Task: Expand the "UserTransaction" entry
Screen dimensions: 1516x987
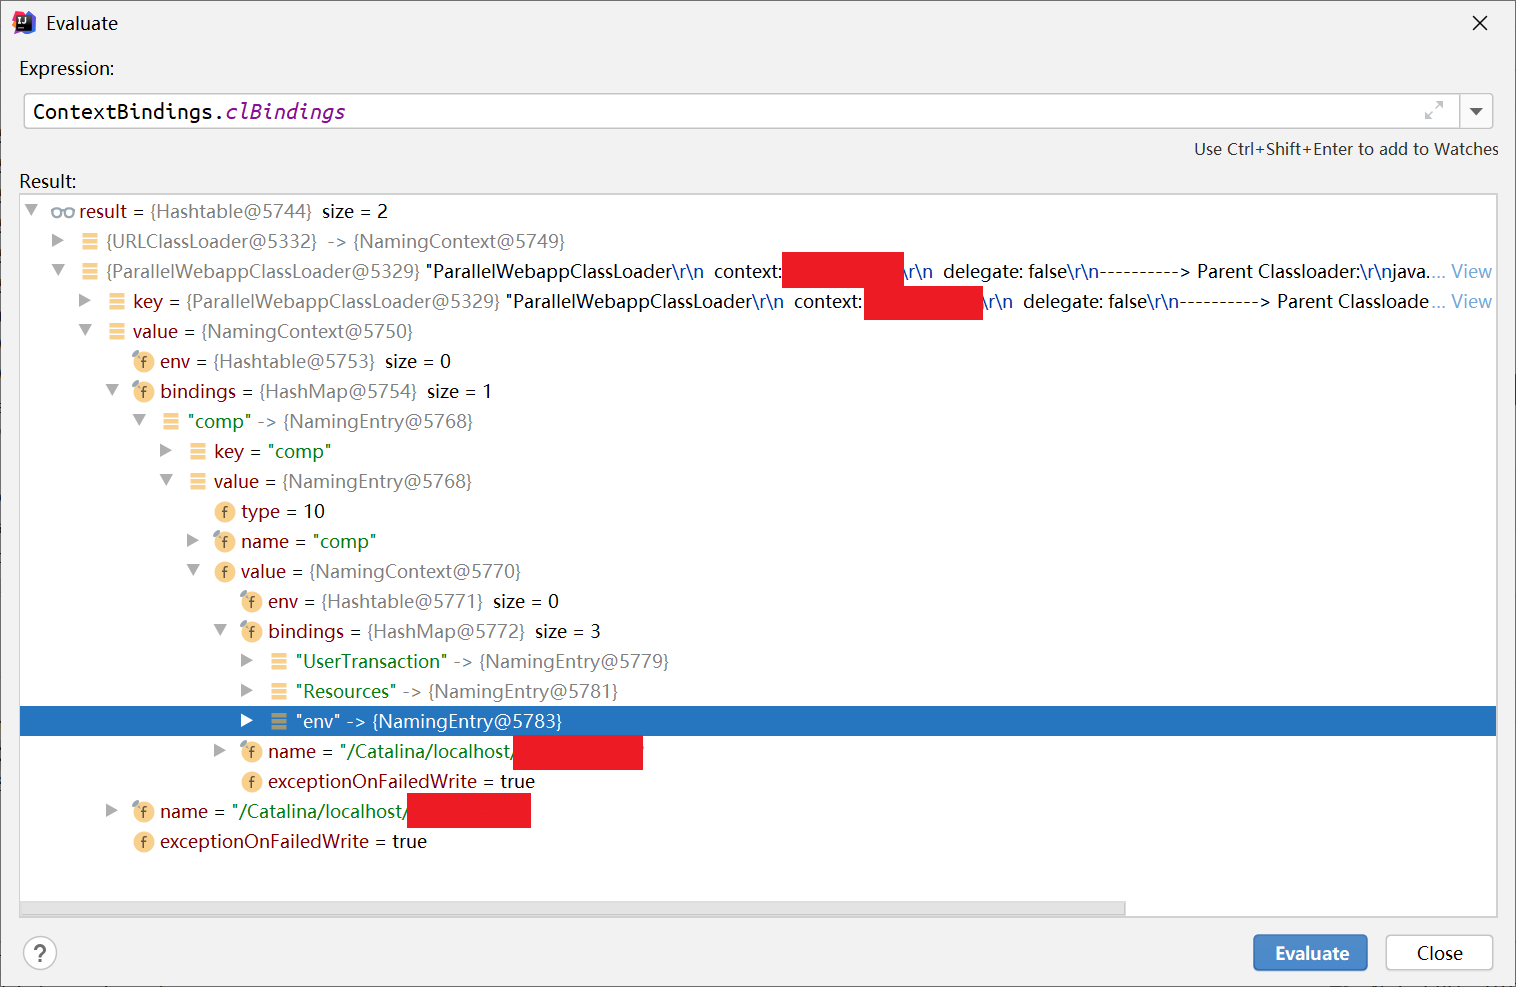Action: pyautogui.click(x=247, y=661)
